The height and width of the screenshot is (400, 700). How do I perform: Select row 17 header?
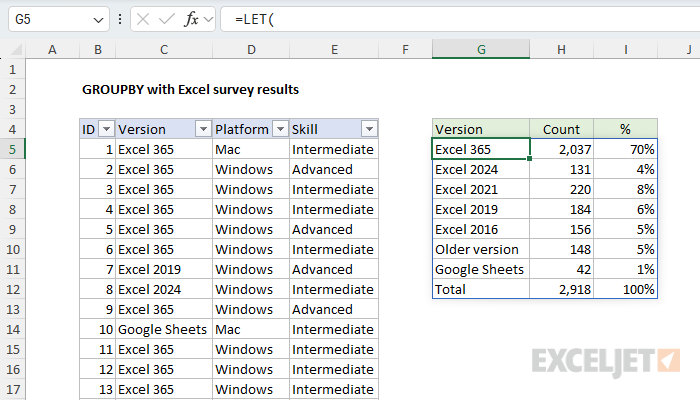pyautogui.click(x=12, y=390)
